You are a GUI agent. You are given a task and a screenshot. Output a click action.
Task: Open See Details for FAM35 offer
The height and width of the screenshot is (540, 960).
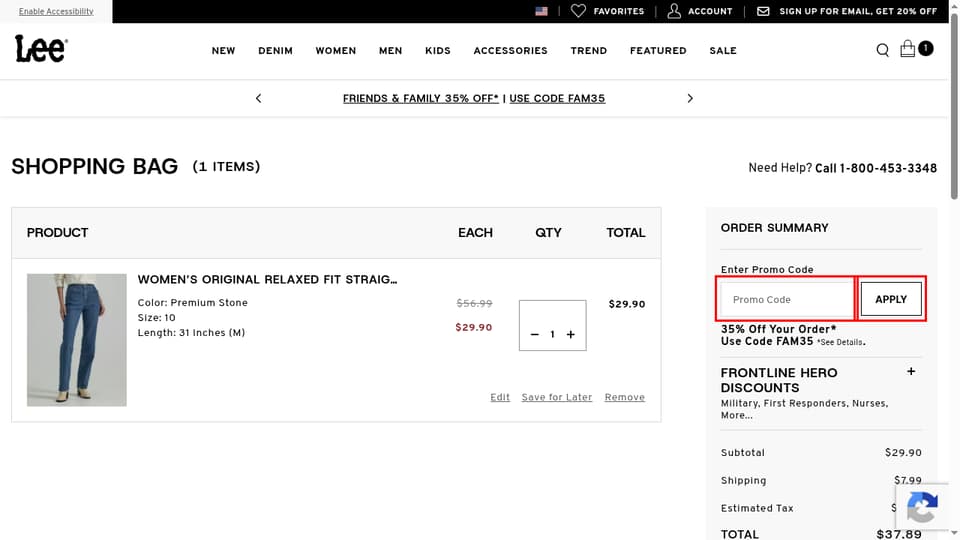[841, 342]
